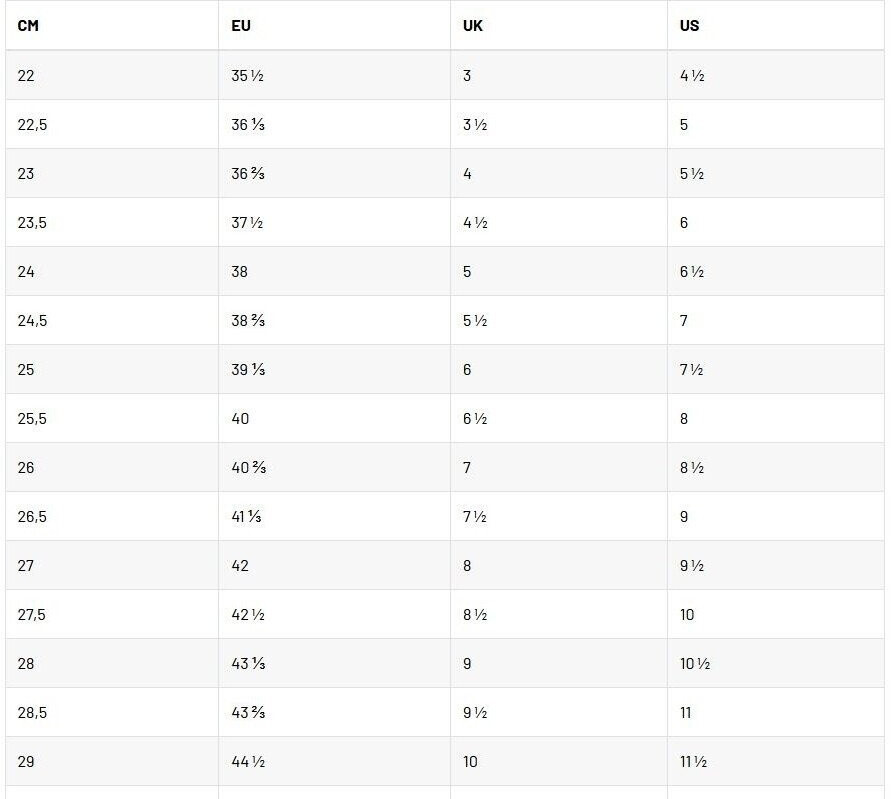
Task: Select the 22 CM cell
Action: click(x=26, y=75)
